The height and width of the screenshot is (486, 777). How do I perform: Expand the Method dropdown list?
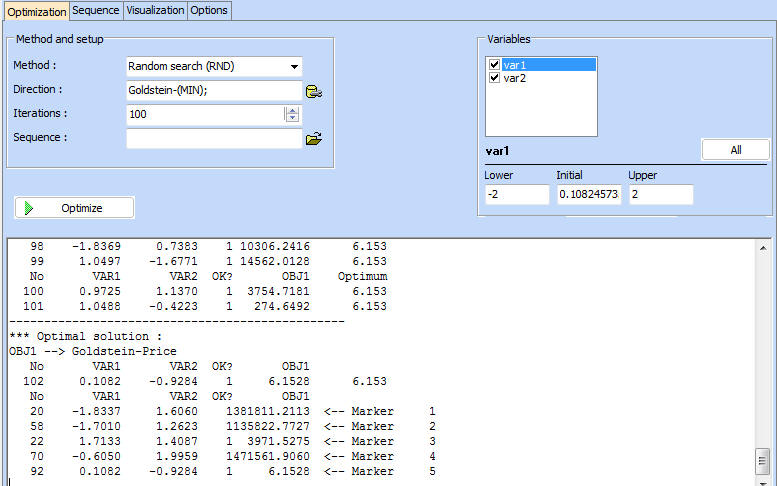293,67
